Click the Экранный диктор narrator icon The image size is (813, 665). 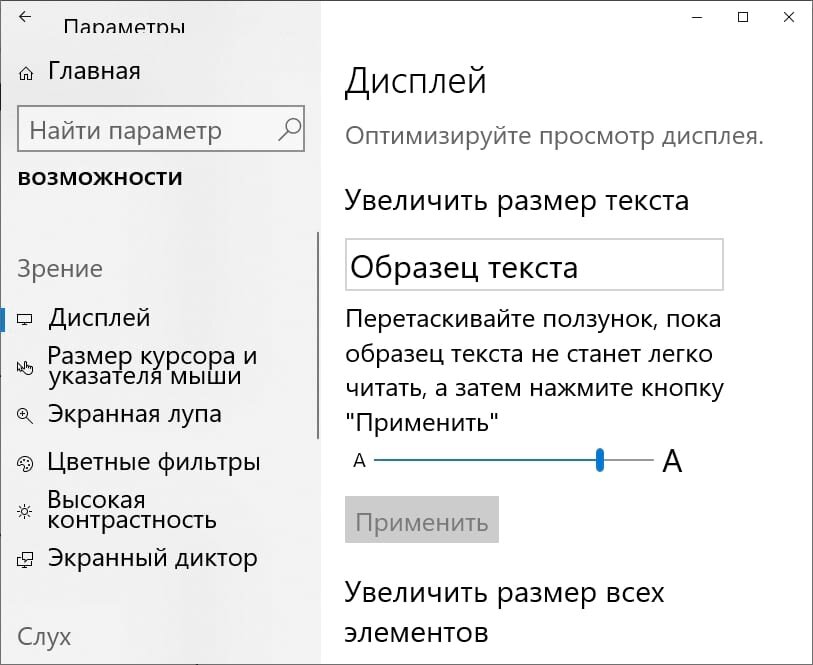click(x=25, y=560)
